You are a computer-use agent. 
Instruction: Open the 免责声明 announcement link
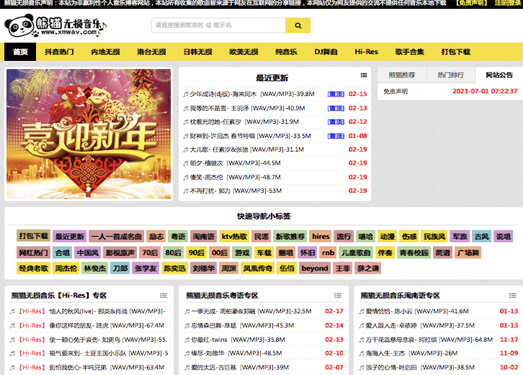[x=396, y=91]
